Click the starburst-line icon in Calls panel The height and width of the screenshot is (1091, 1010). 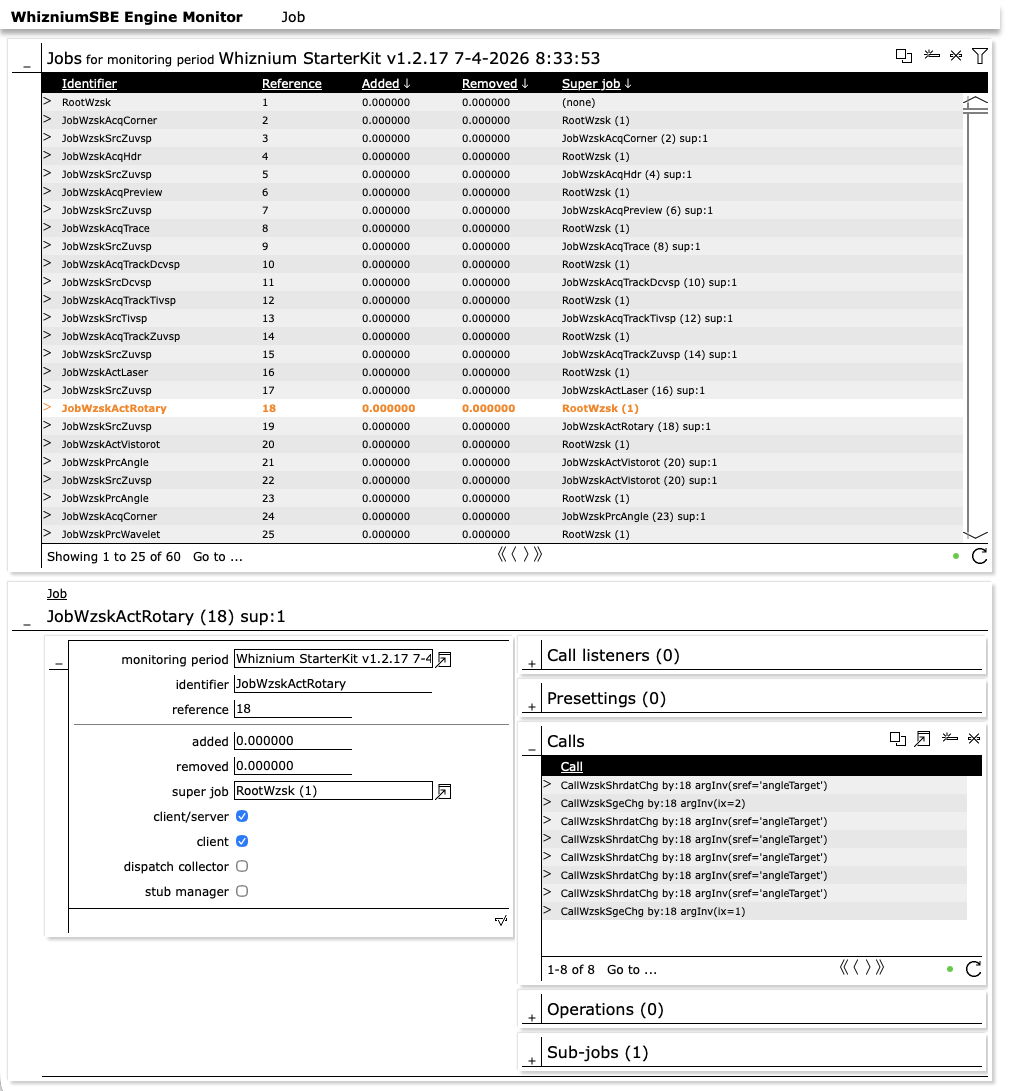point(949,738)
